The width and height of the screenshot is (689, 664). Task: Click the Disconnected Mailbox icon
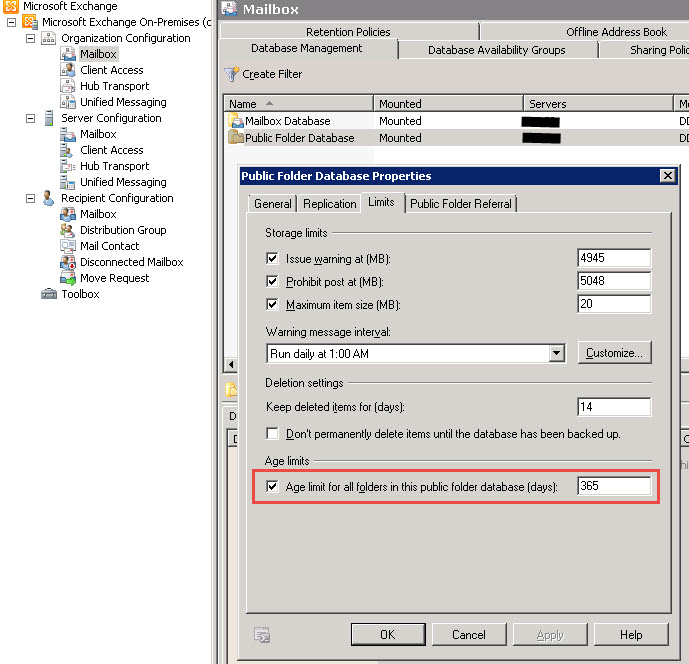click(68, 262)
